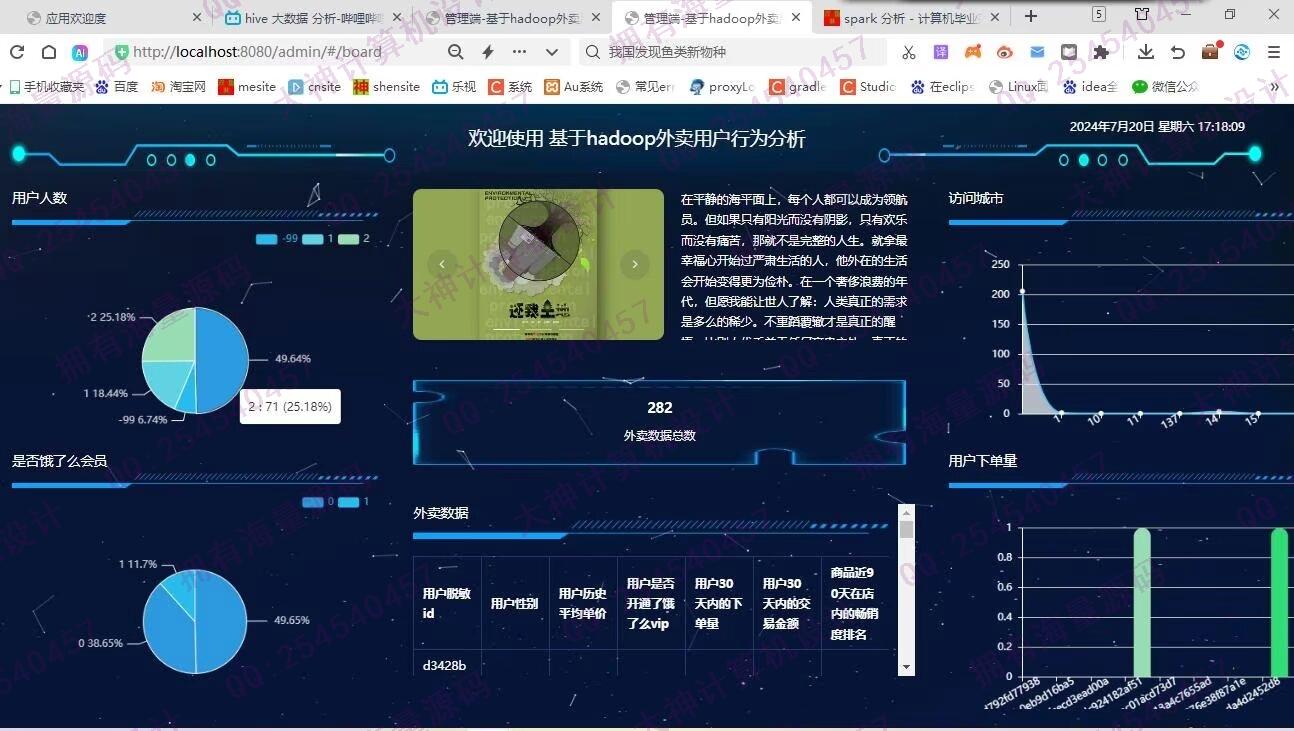Image resolution: width=1294 pixels, height=731 pixels.
Task: Open the AI assistant icon in toolbar
Action: 80,52
